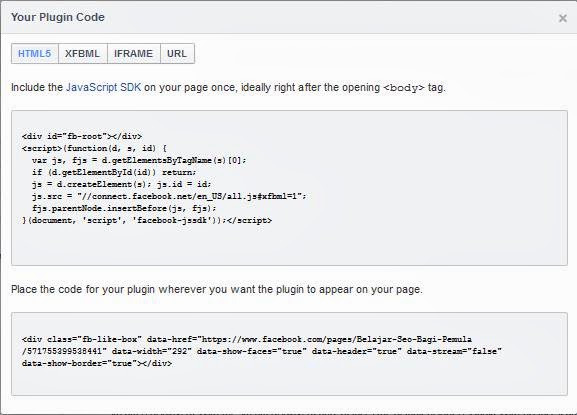The width and height of the screenshot is (577, 415).
Task: Switch to the XFBML tab
Action: pos(82,54)
